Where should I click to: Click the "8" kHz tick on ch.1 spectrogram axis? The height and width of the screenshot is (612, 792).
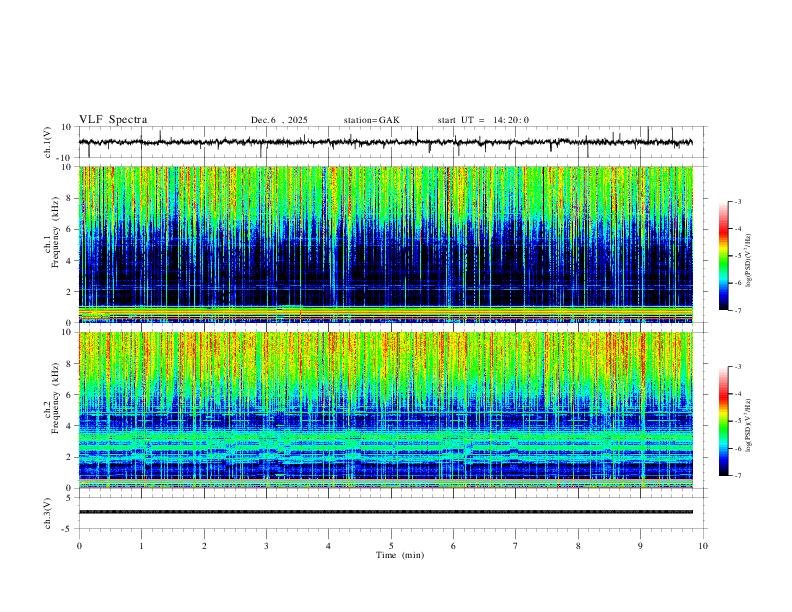70,198
